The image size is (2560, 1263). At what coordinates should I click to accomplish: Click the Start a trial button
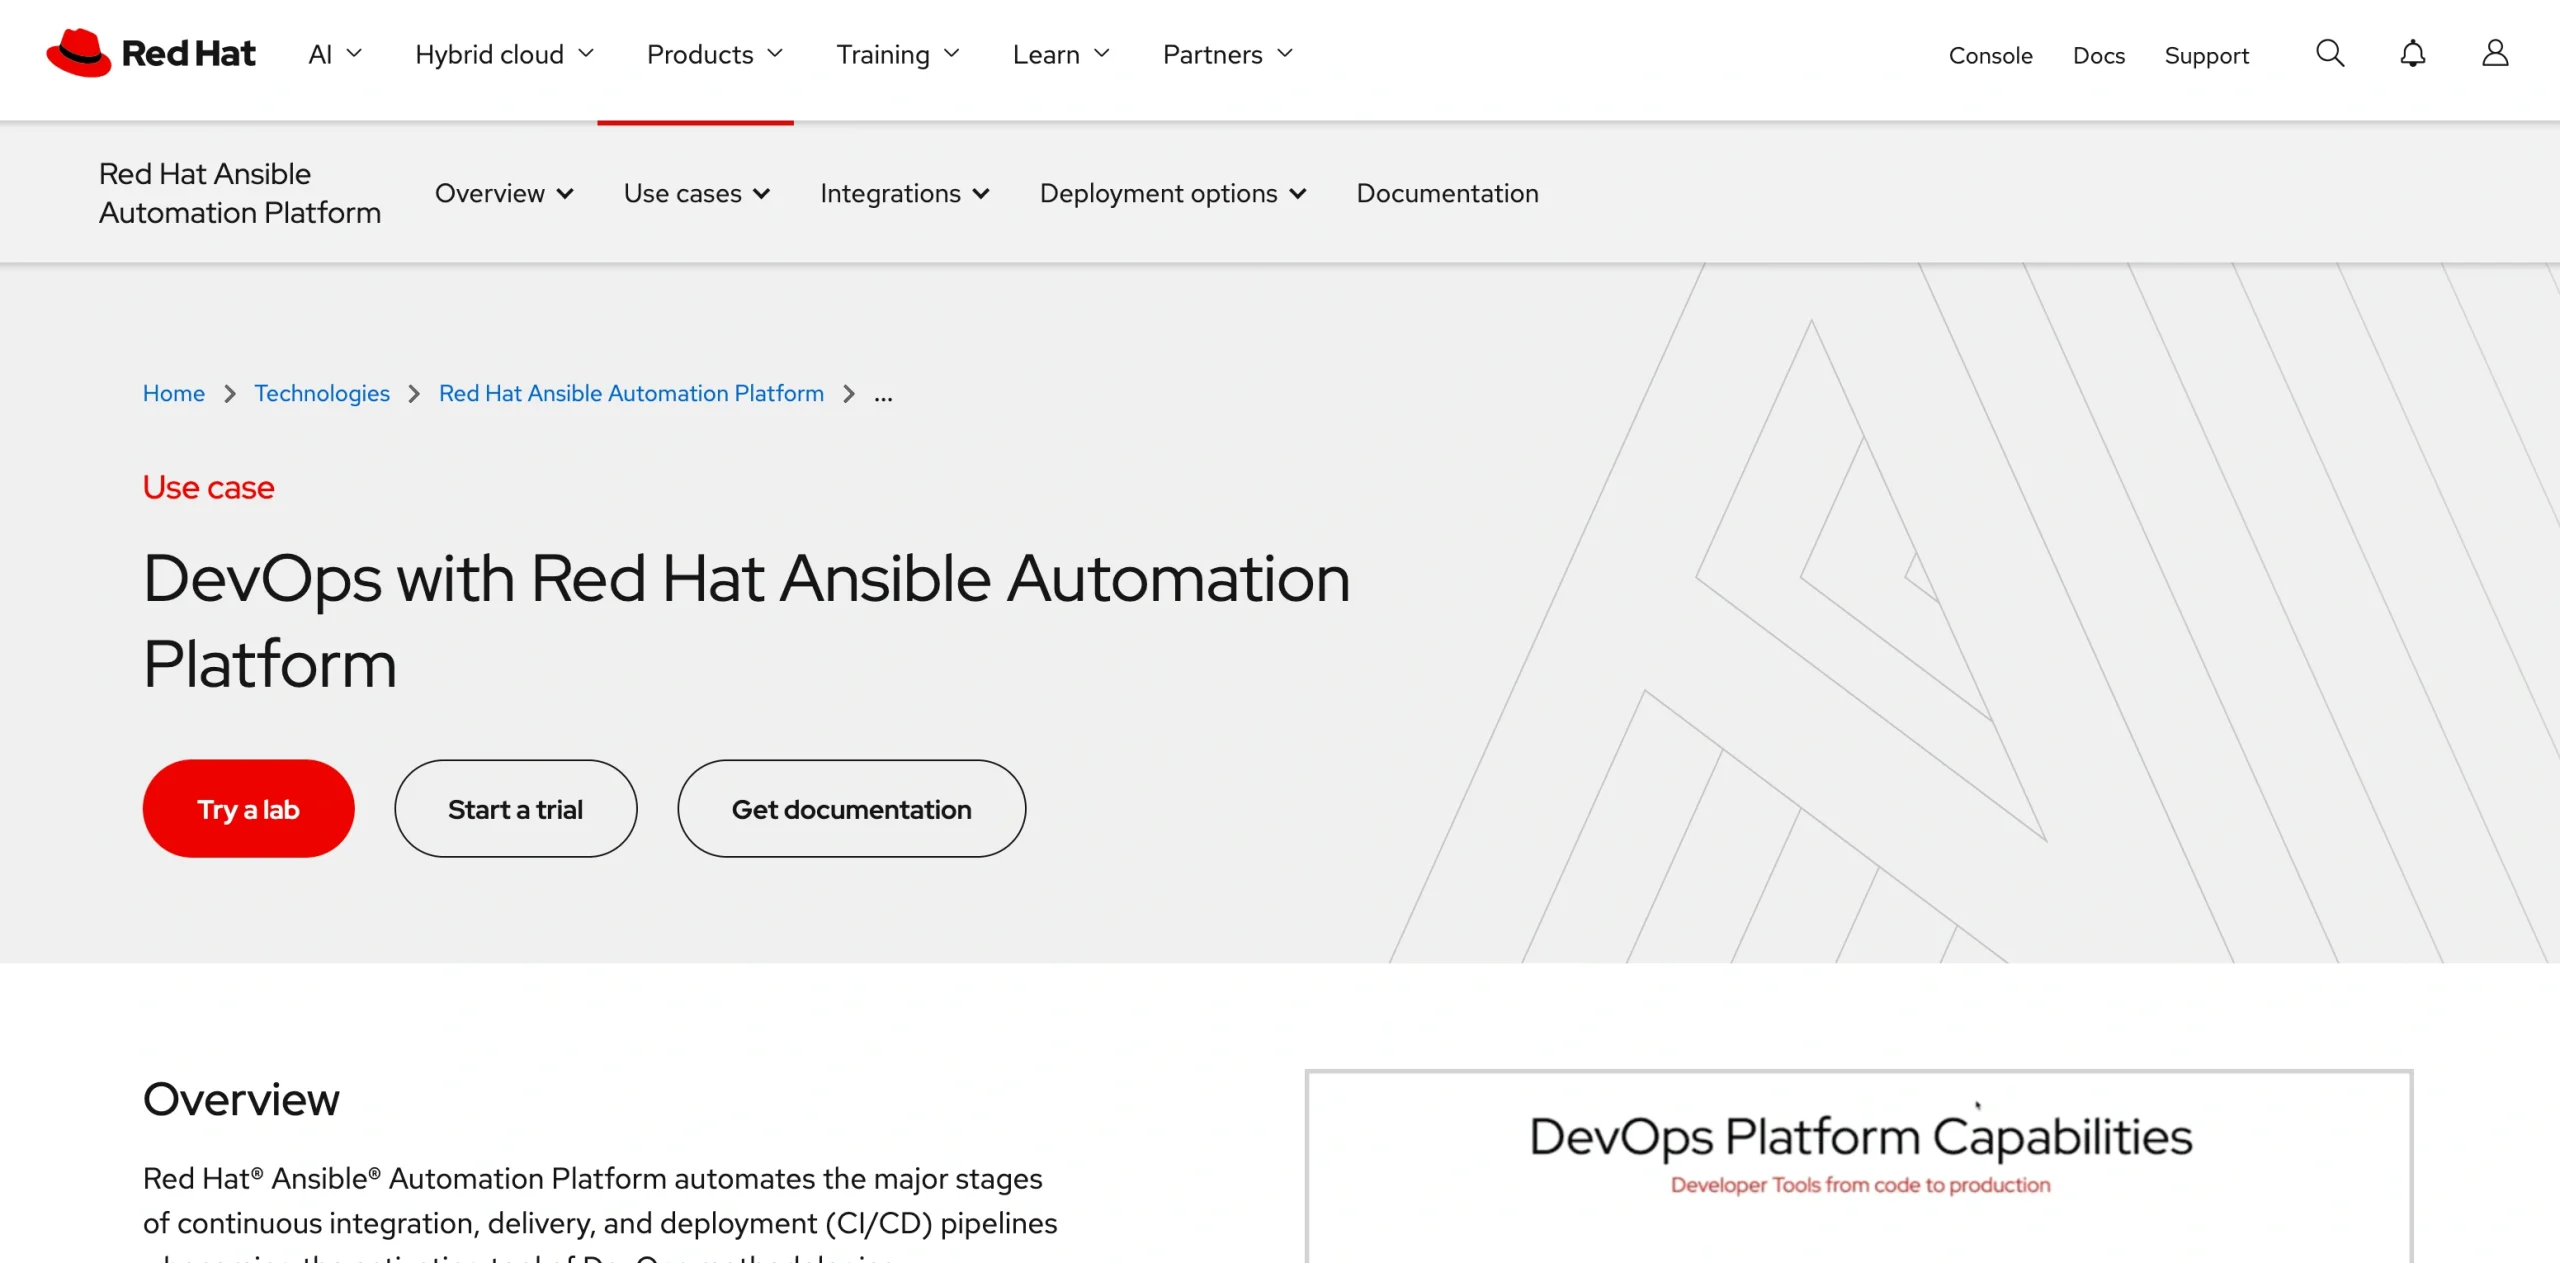click(515, 808)
